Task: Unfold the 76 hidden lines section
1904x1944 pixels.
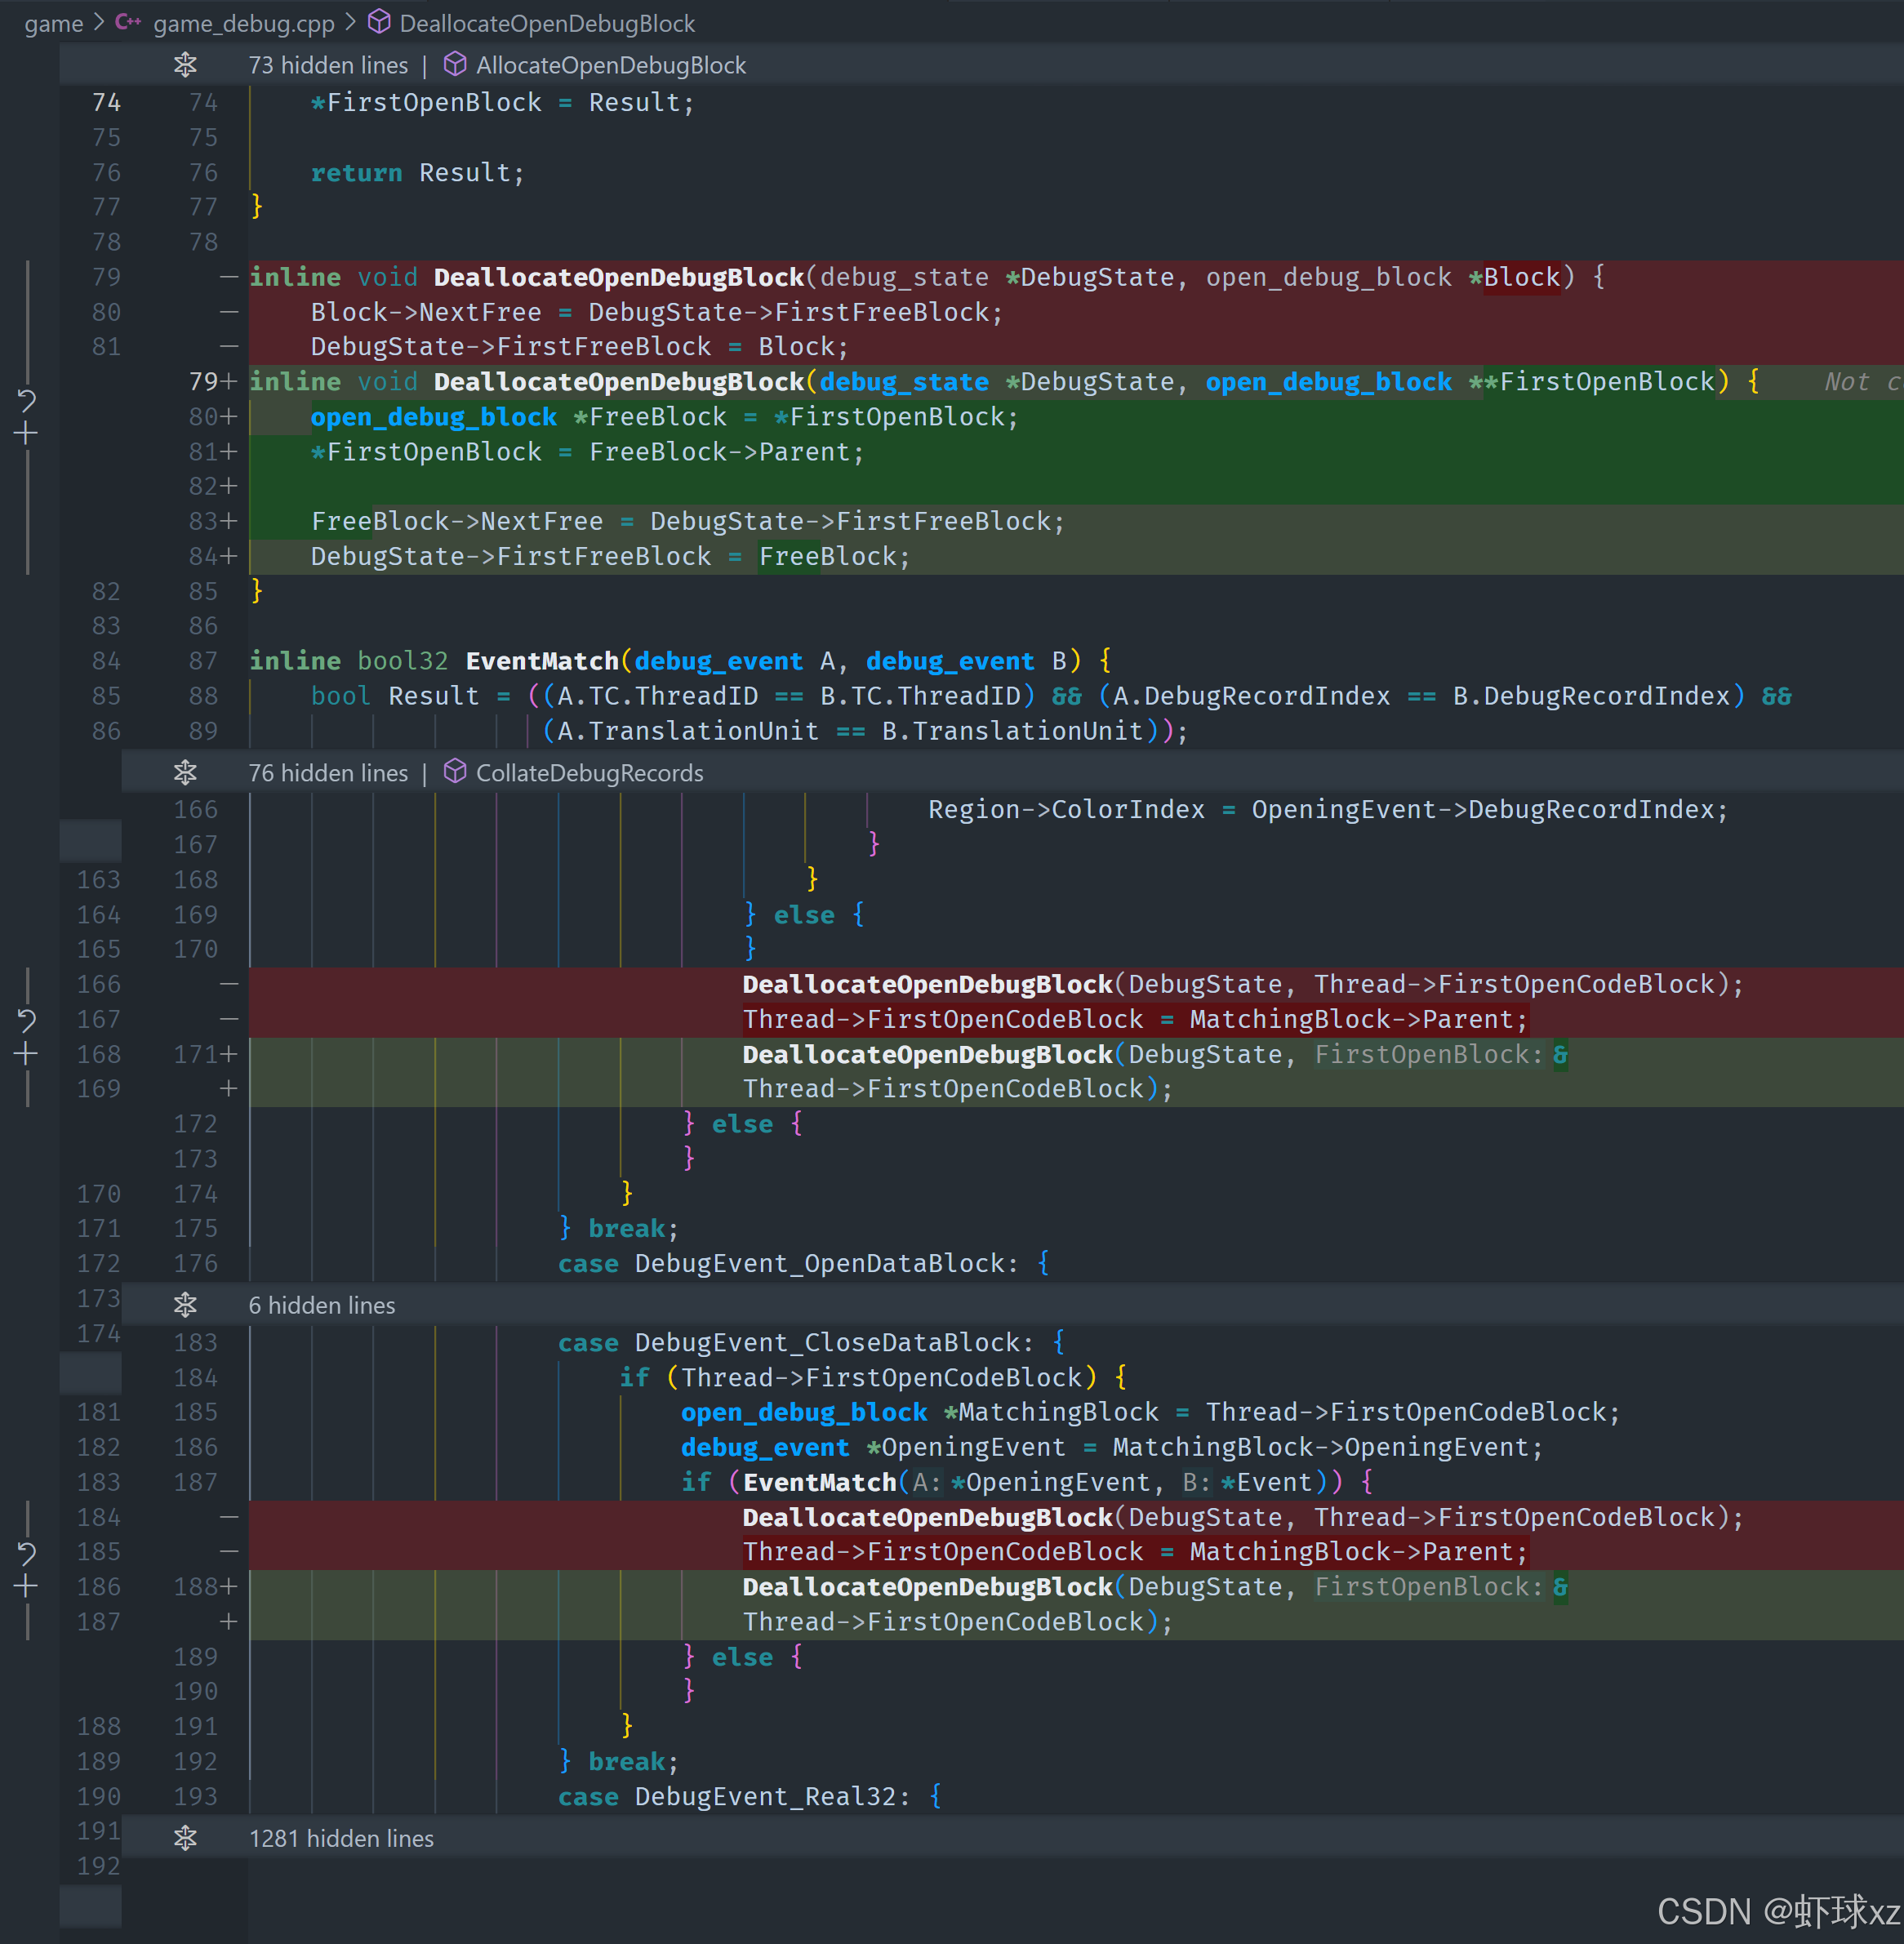Action: tap(185, 773)
